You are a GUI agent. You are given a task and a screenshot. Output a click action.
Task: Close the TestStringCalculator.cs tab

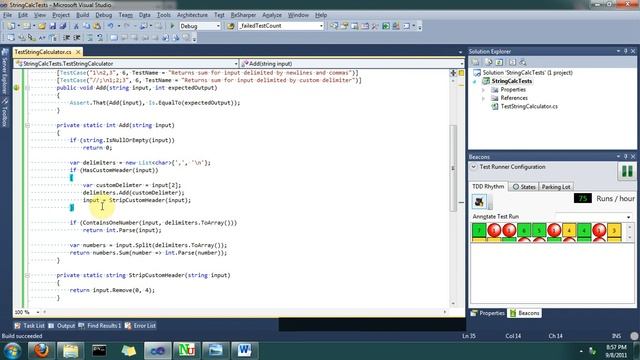coord(78,52)
